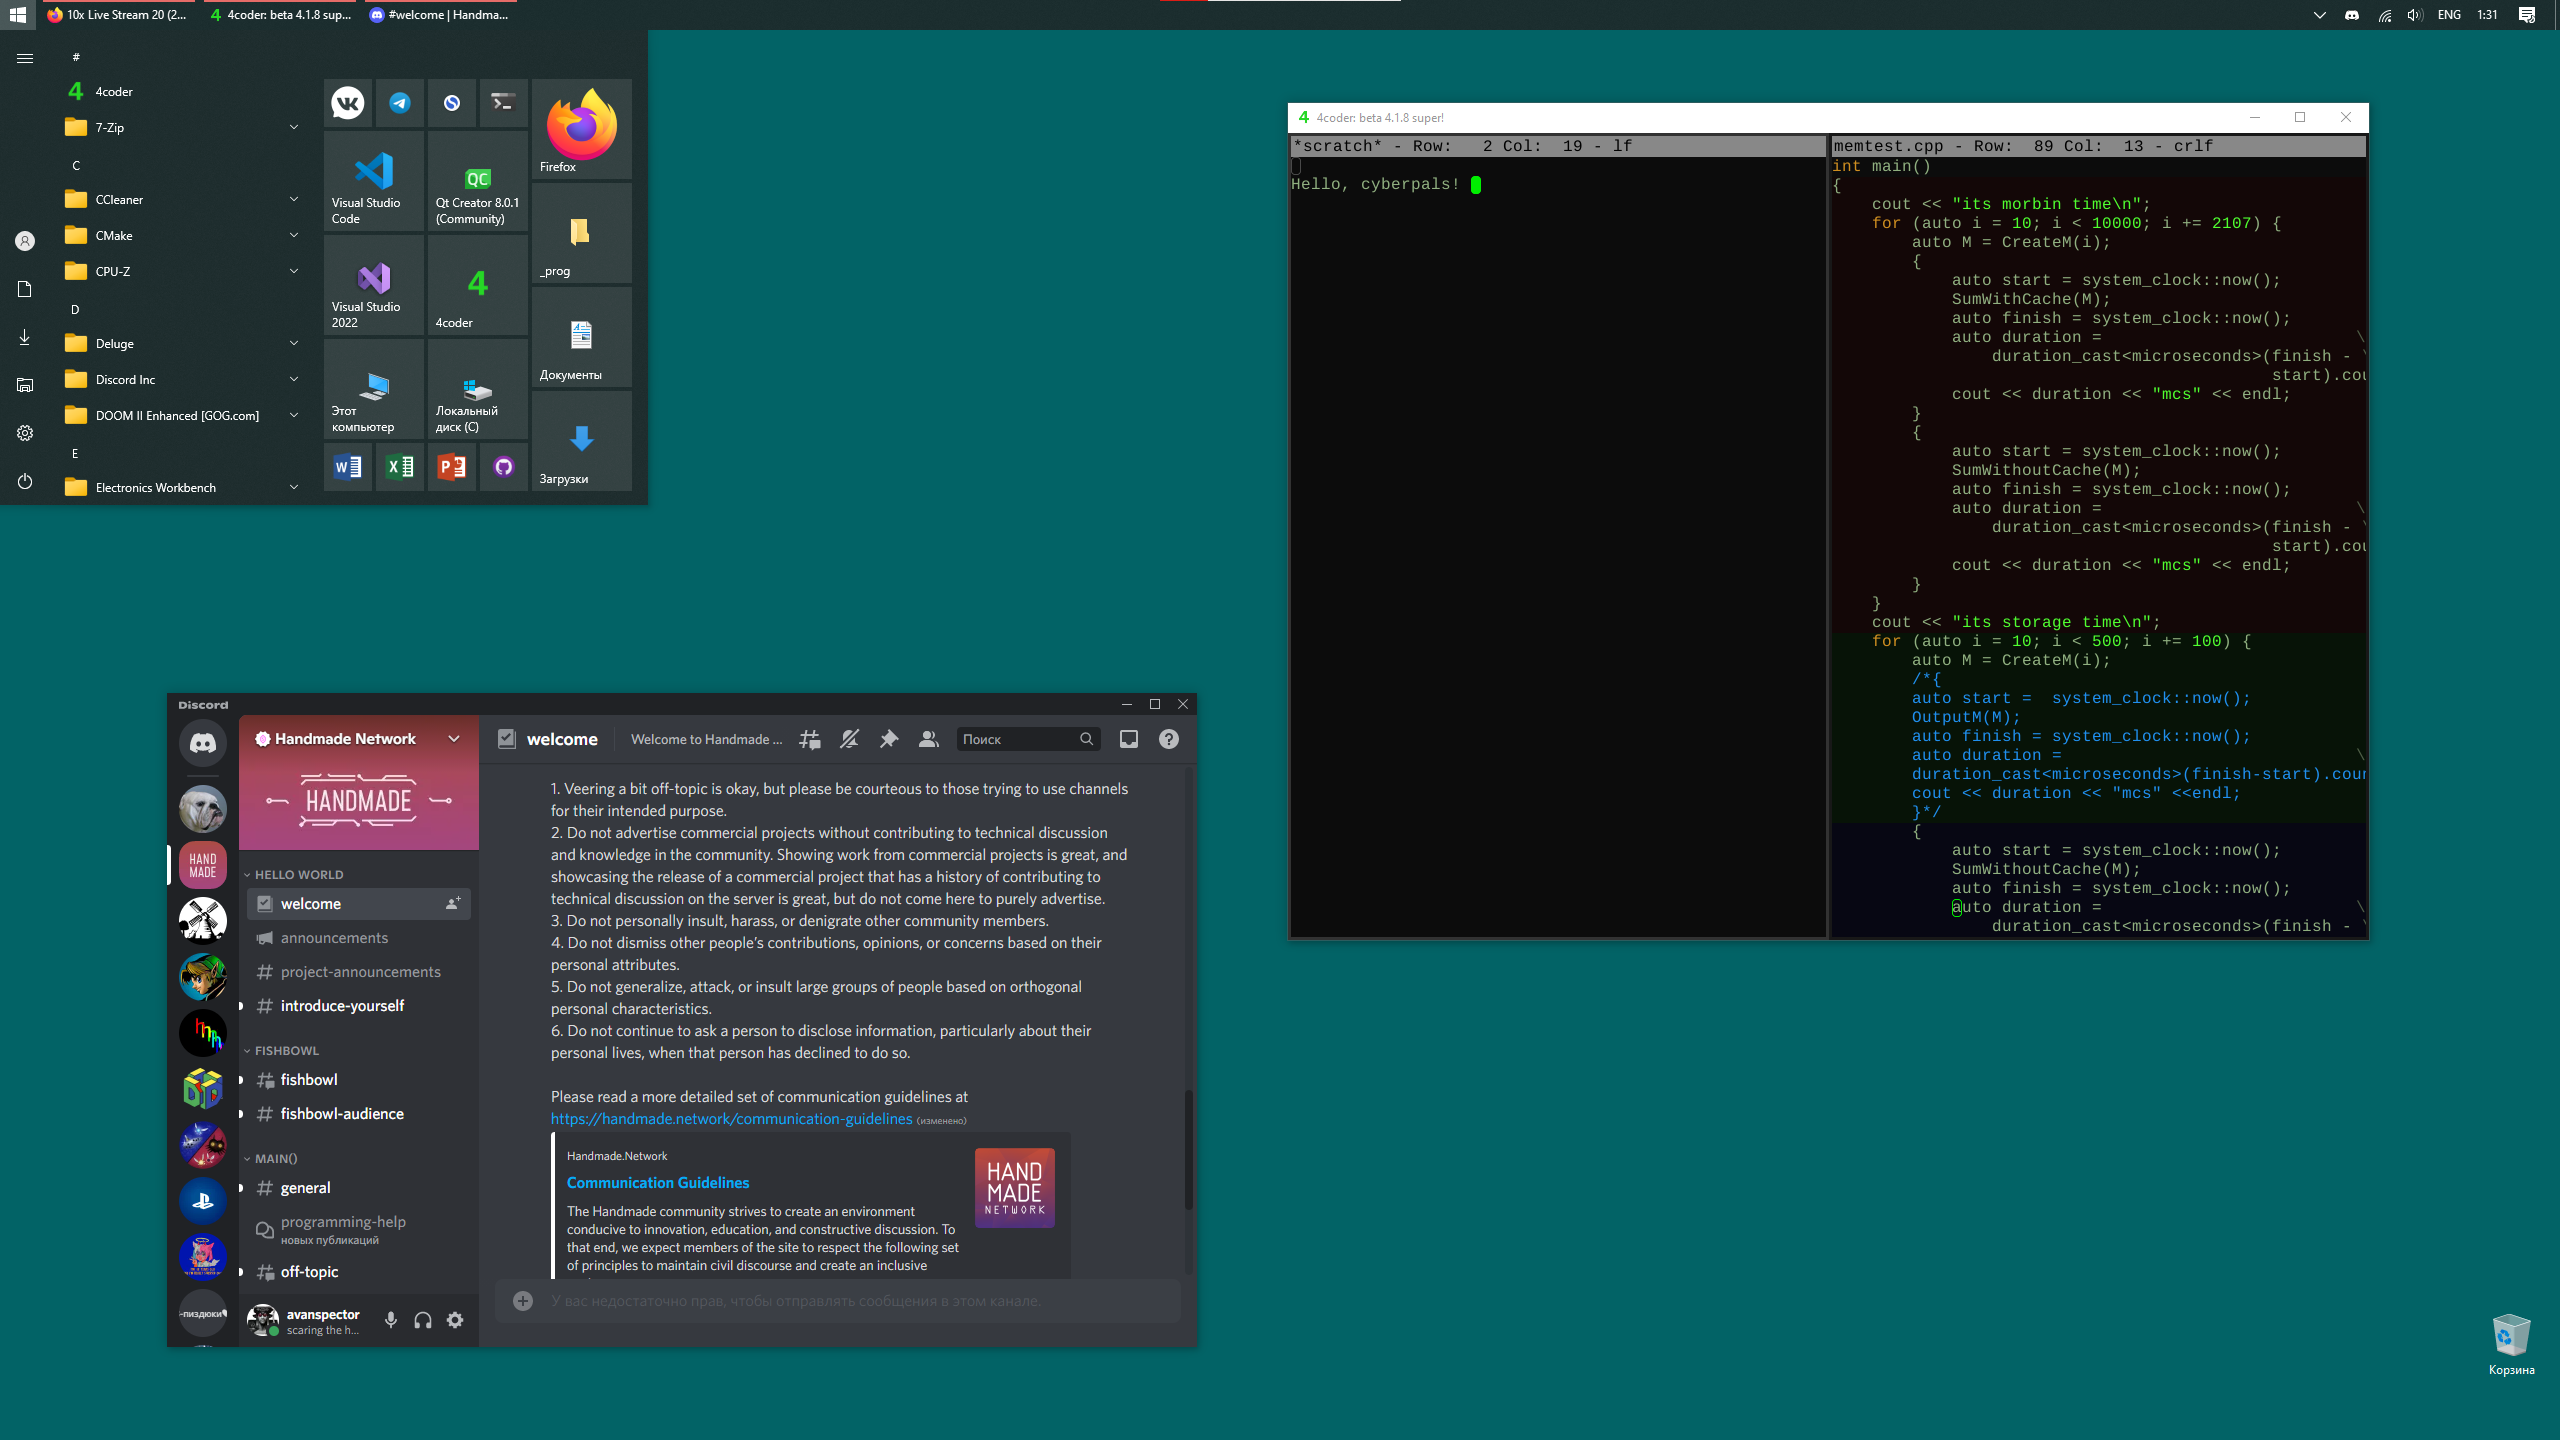Mute microphone in Discord user panel
This screenshot has height=1440, width=2560.
[x=391, y=1320]
